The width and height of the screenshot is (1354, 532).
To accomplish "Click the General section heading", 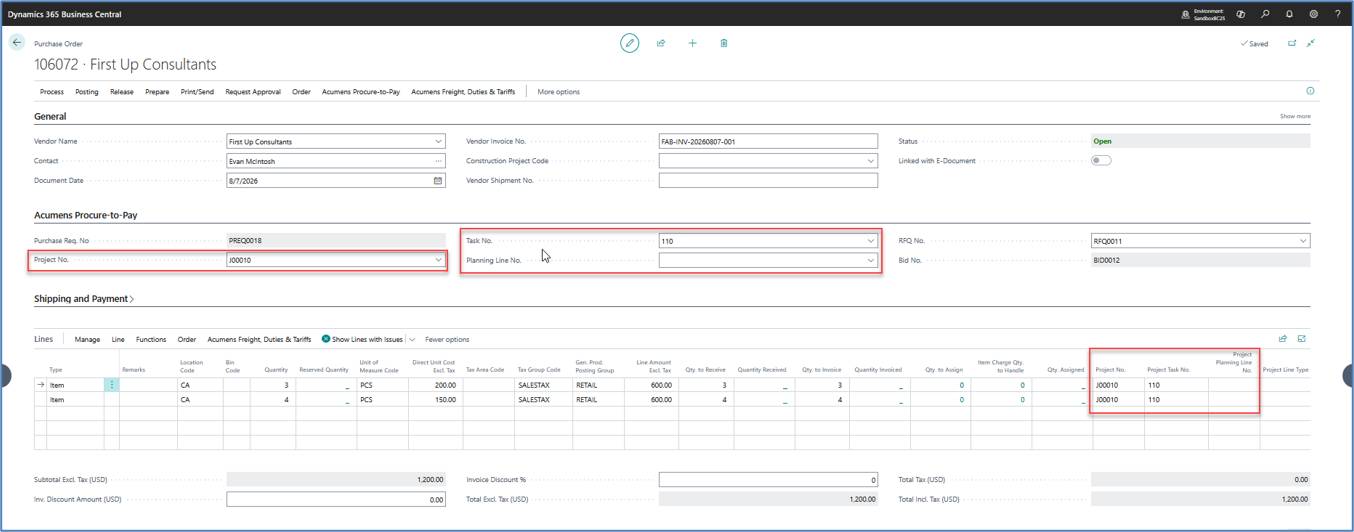I will 50,116.
